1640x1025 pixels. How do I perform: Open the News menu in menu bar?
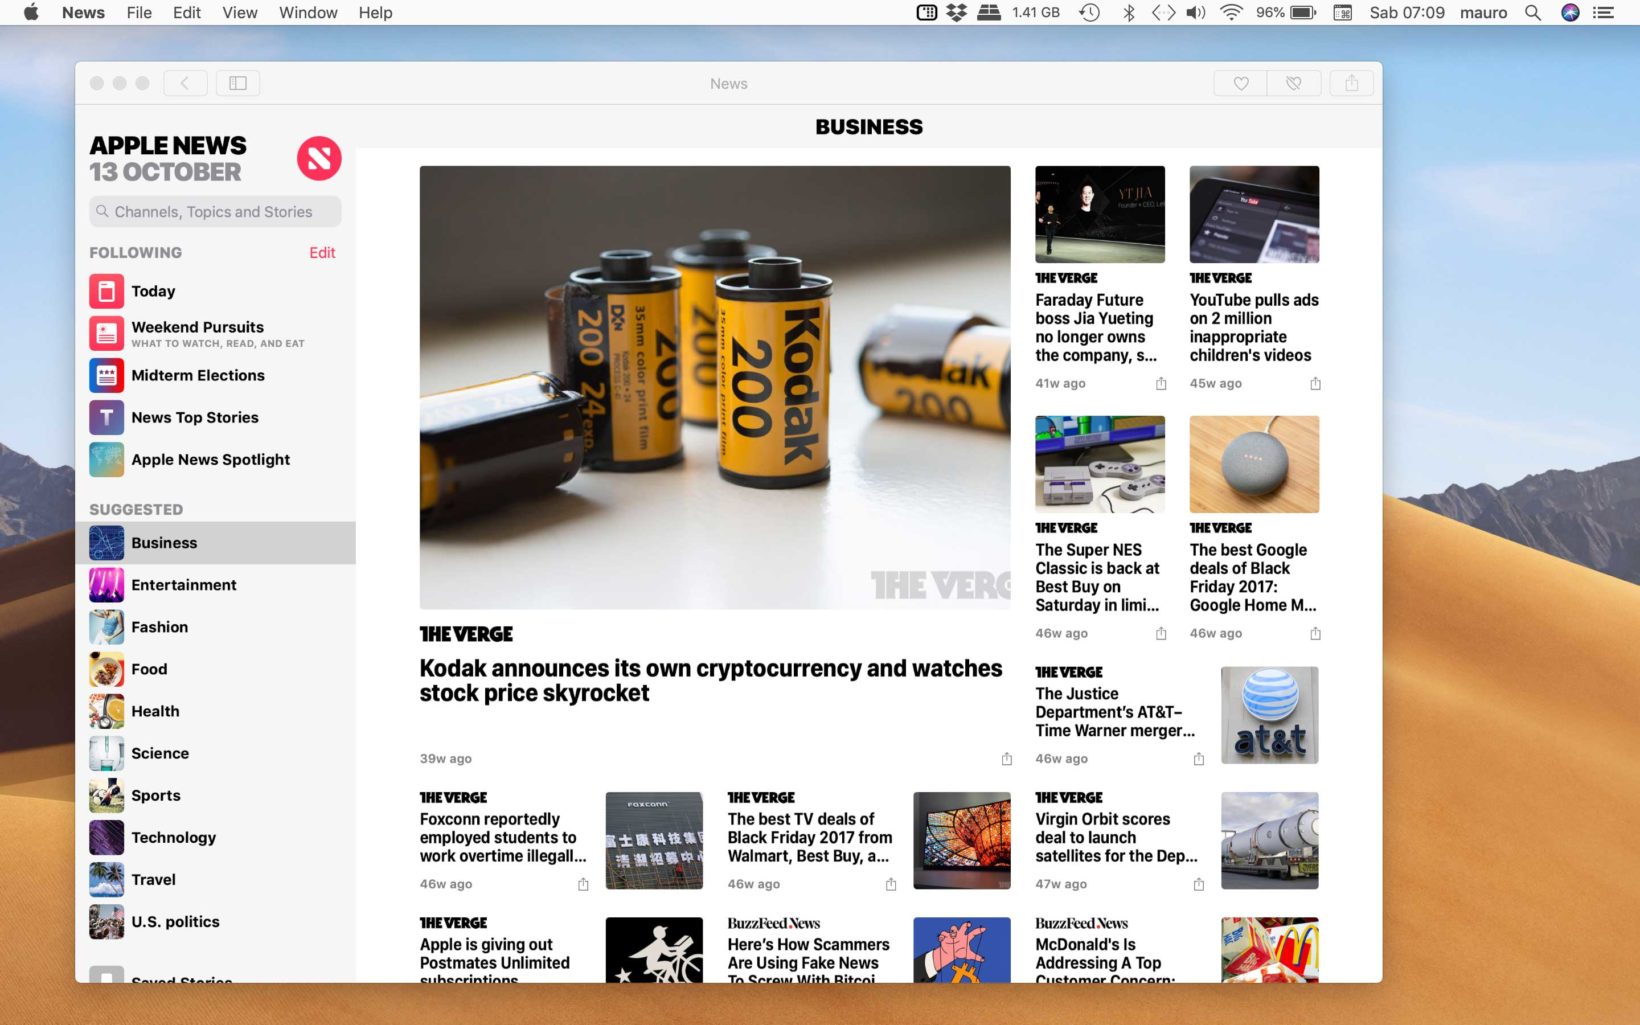click(83, 13)
